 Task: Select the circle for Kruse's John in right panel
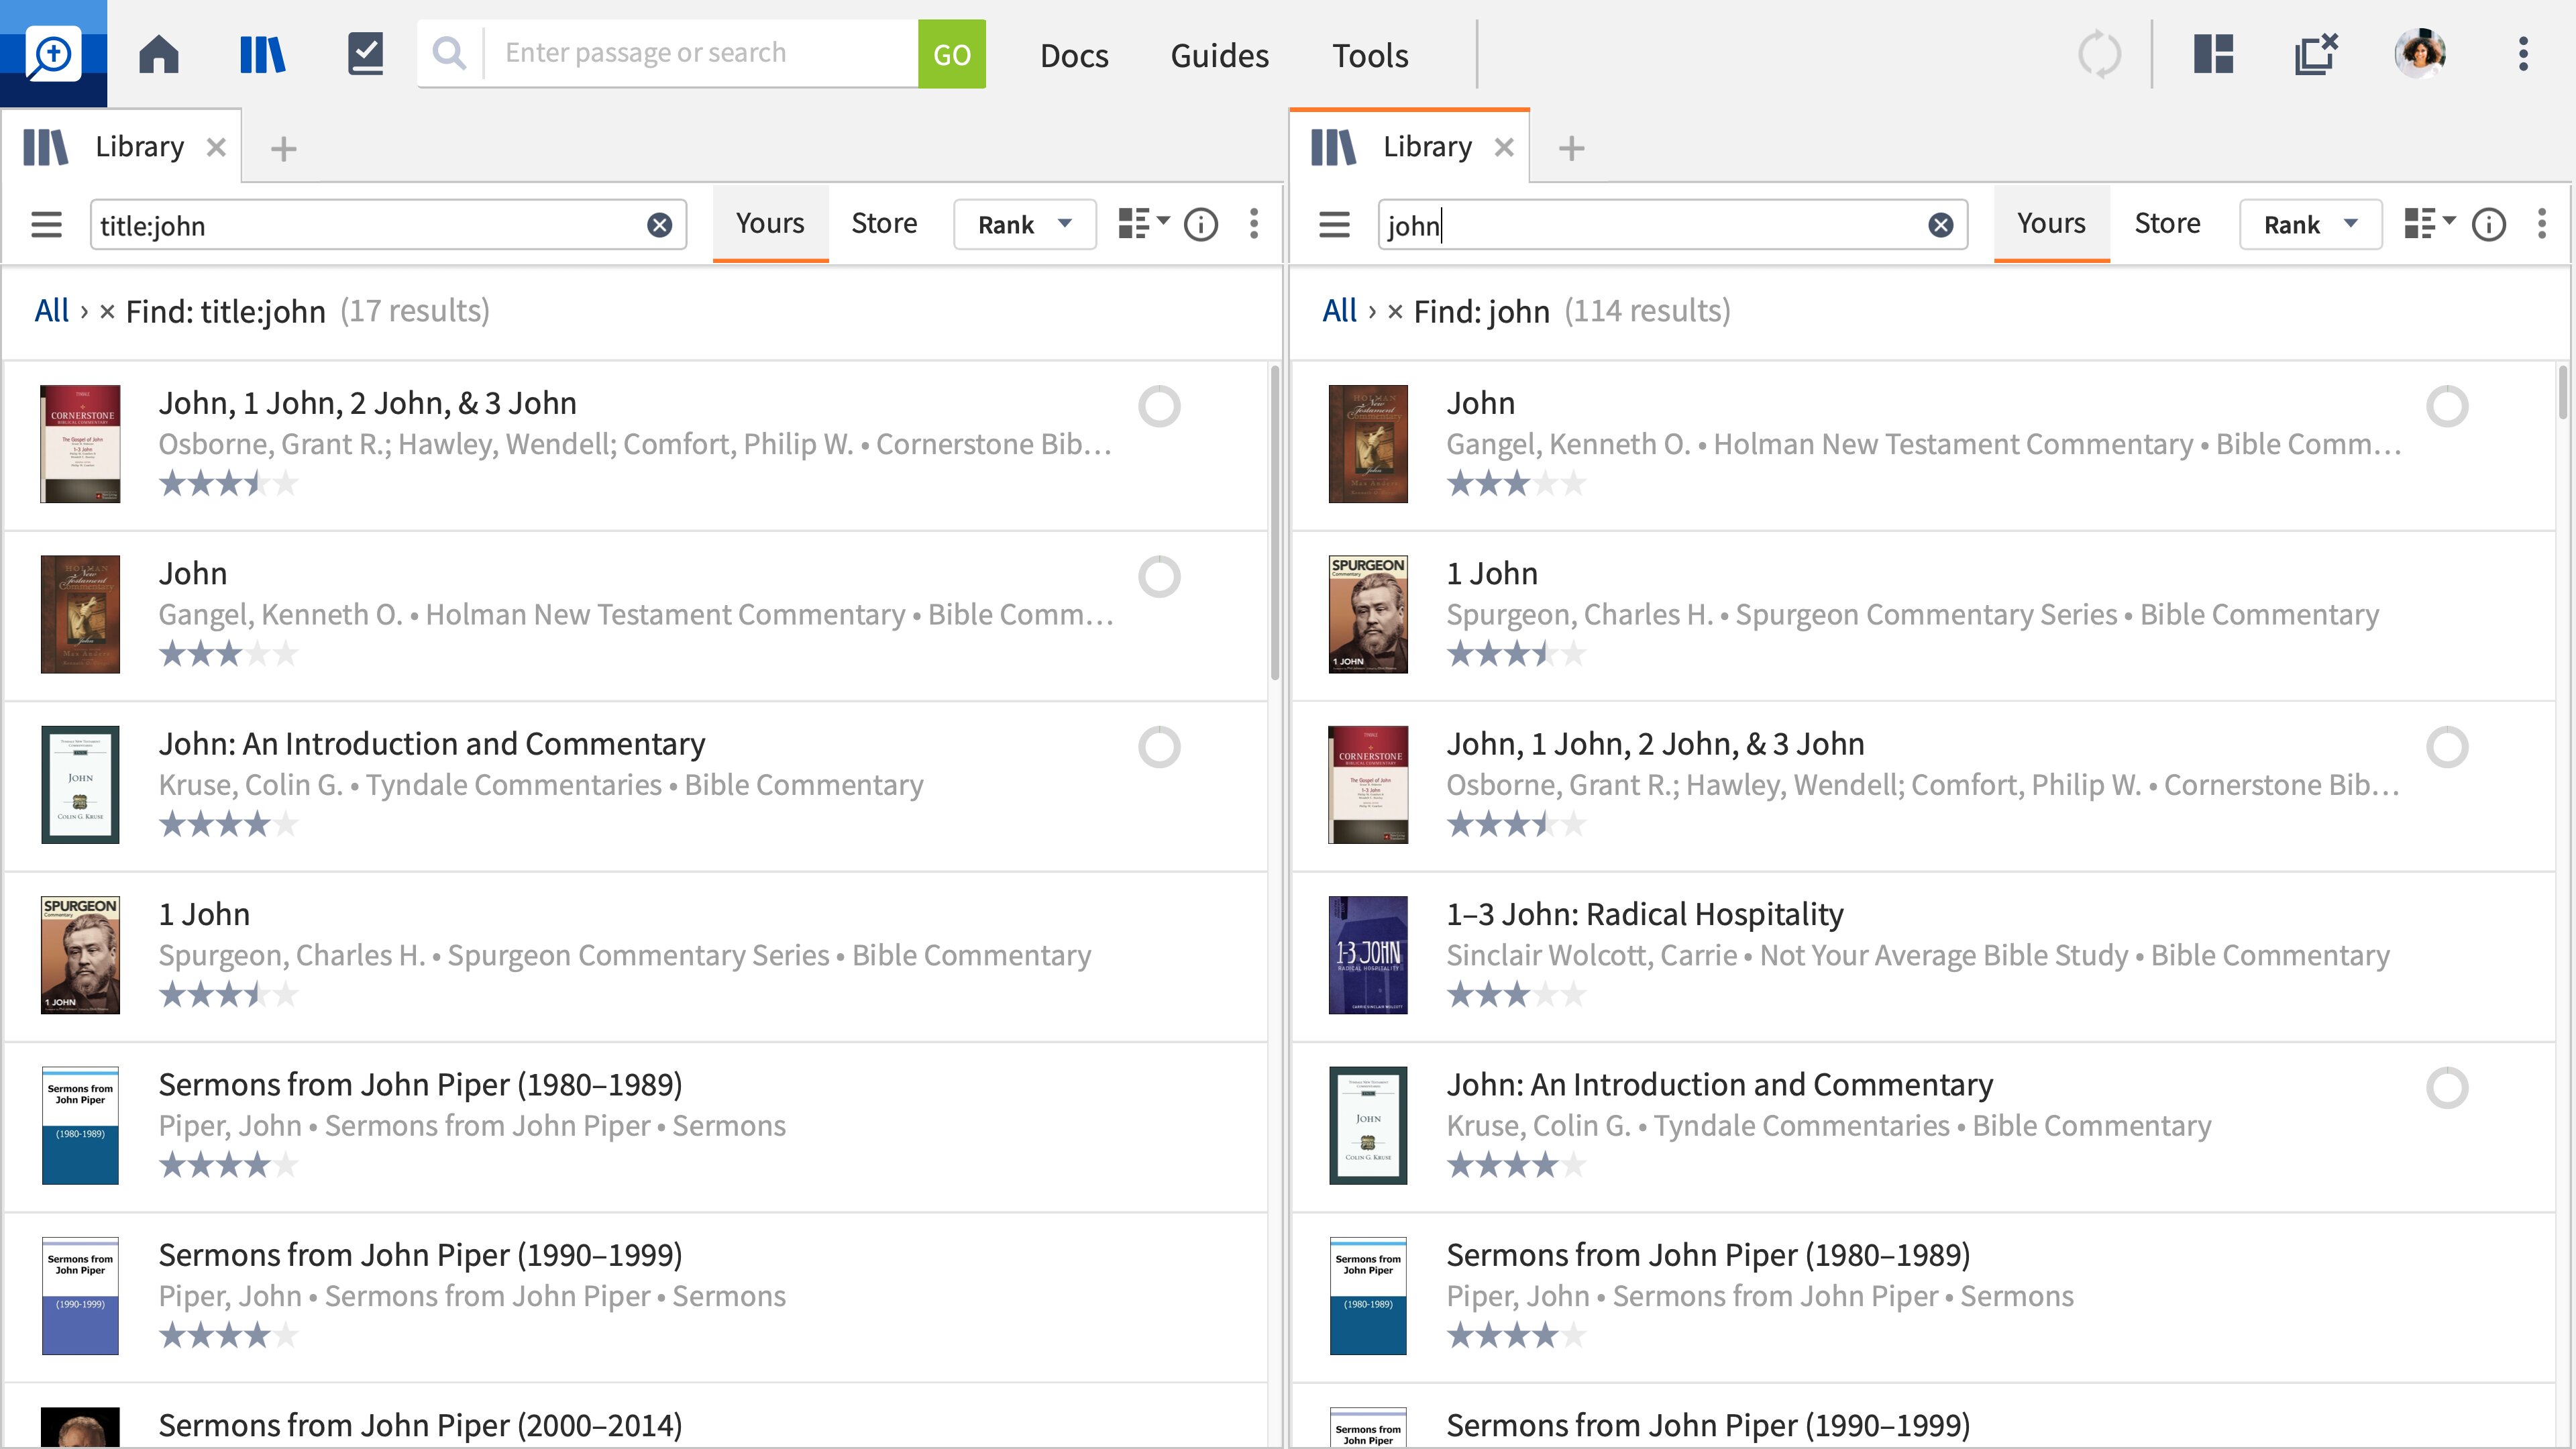tap(2448, 1087)
